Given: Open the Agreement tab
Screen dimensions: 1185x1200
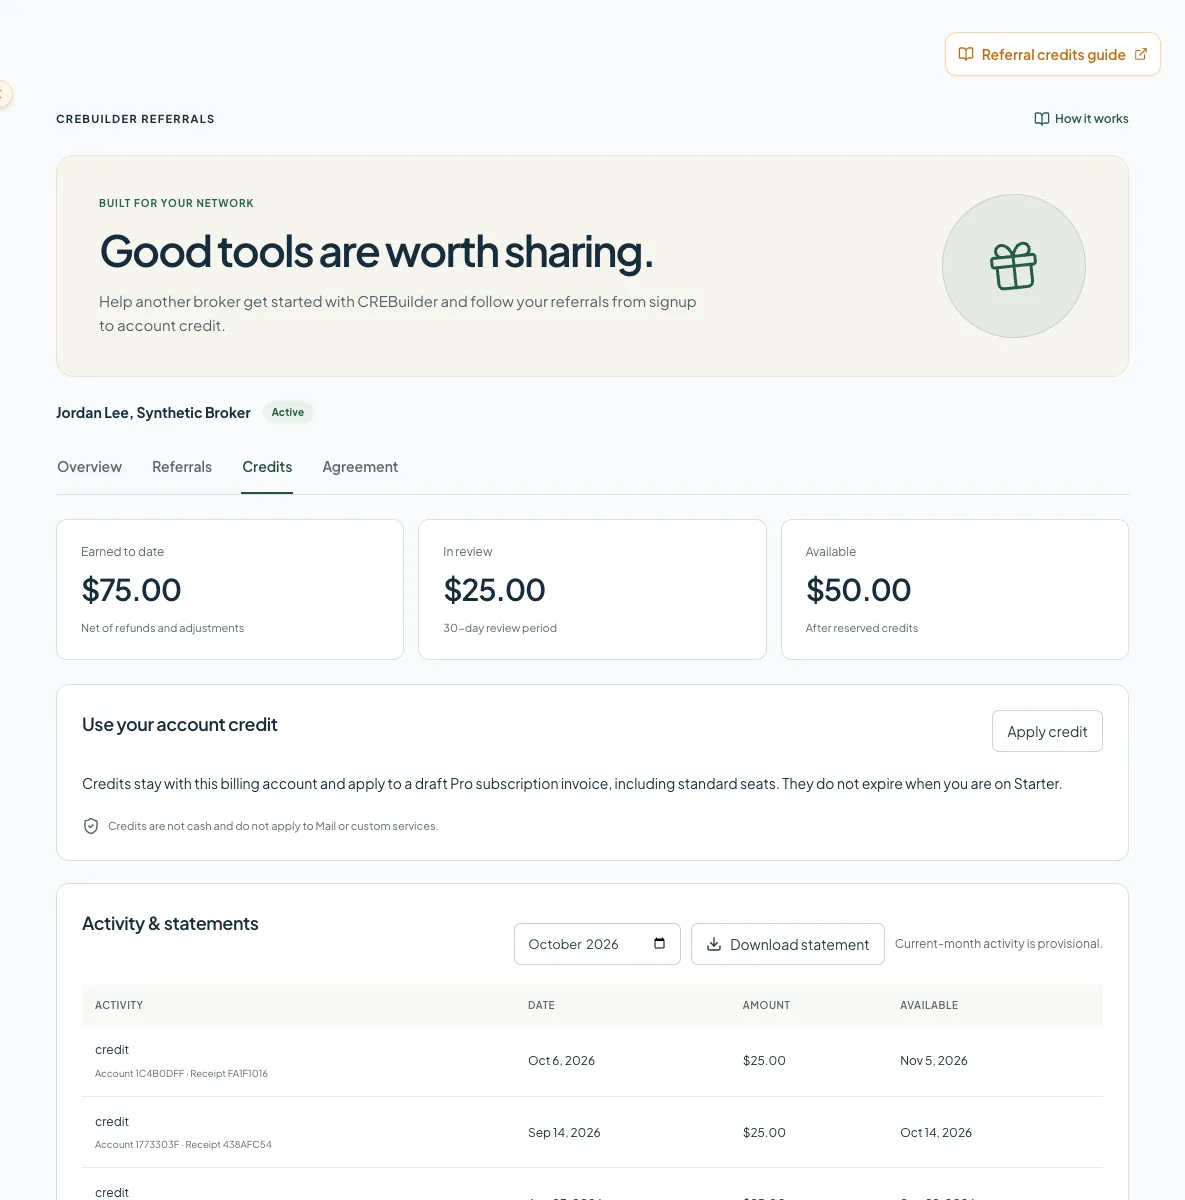Looking at the screenshot, I should pyautogui.click(x=360, y=467).
